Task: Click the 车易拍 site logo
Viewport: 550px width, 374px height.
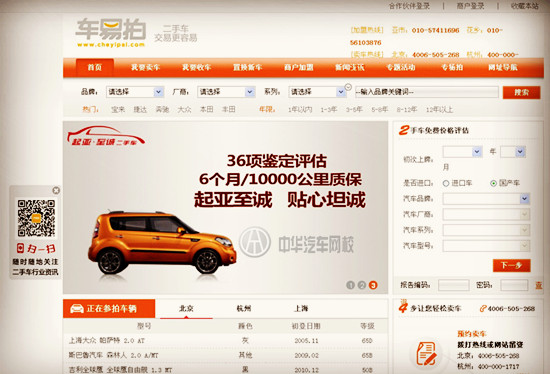Action: [x=110, y=32]
